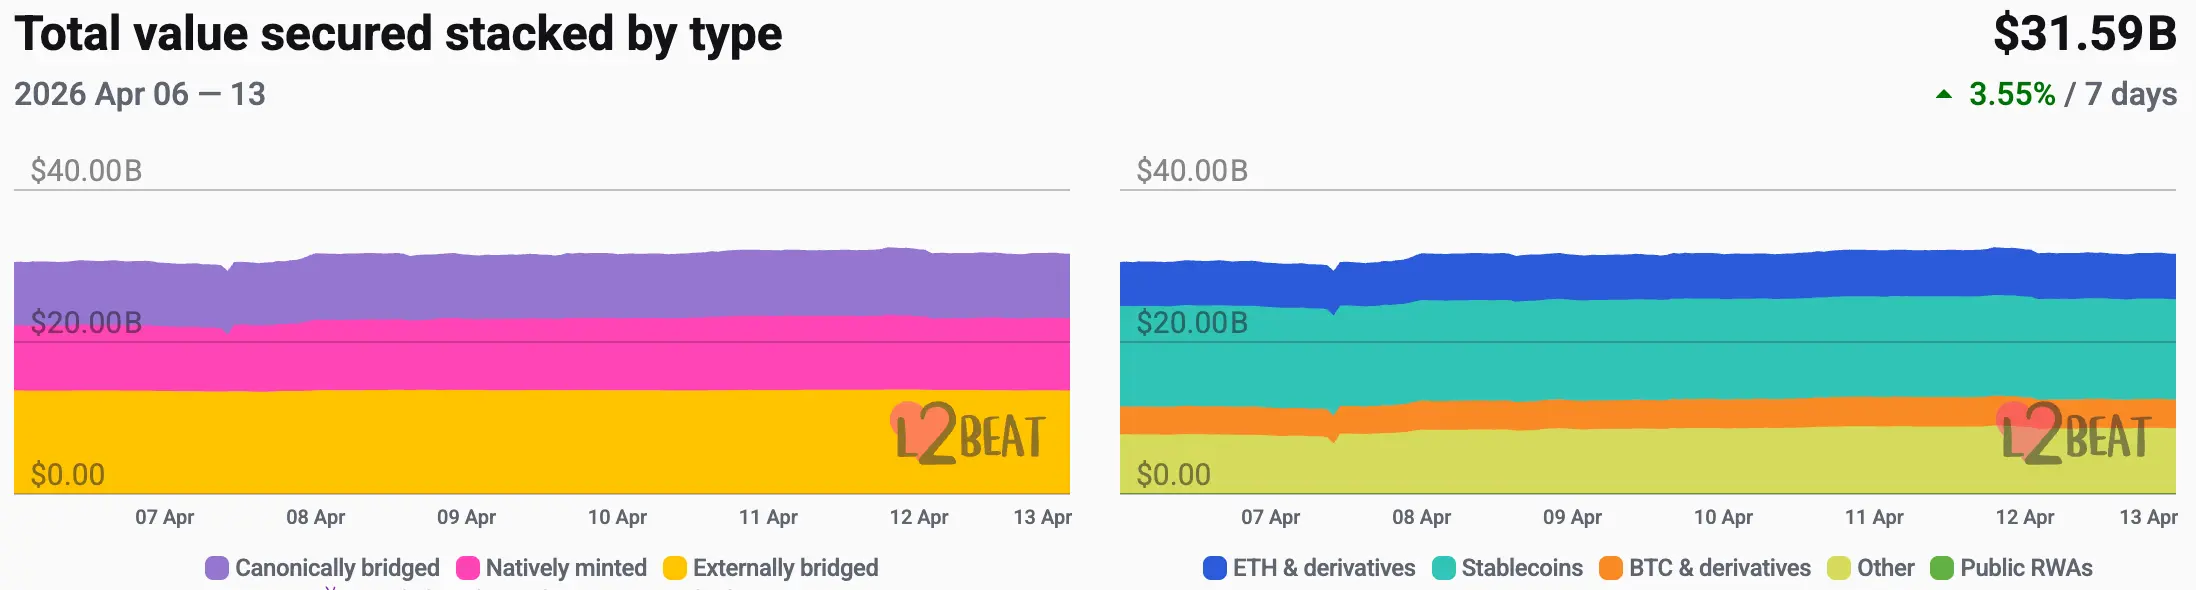The image size is (2196, 590).
Task: Click the L2BEAT logo on left chart
Action: (968, 435)
